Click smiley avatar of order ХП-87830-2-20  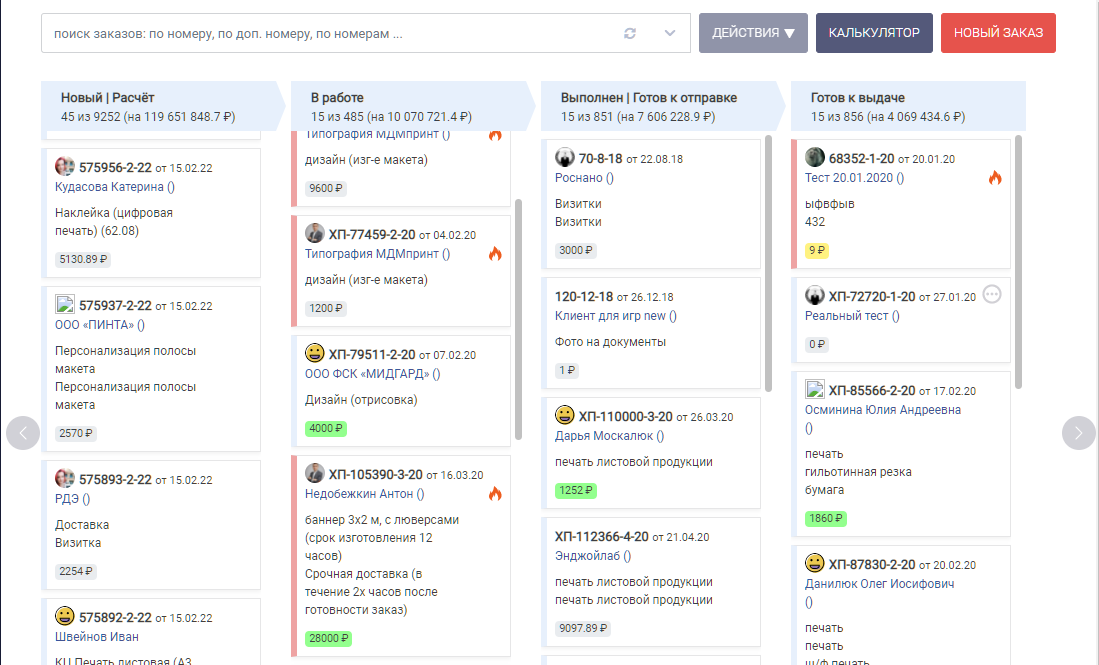[x=814, y=563]
